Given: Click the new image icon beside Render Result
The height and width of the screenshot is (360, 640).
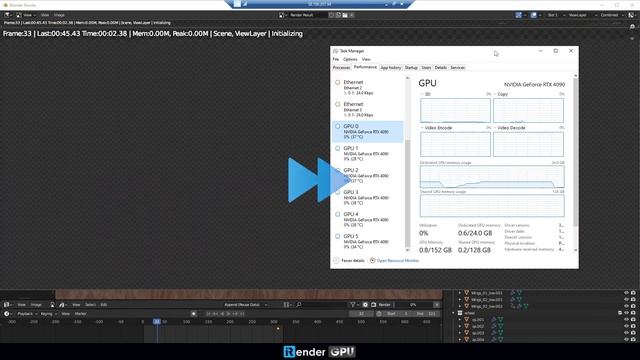Looking at the screenshot, I should point(338,15).
